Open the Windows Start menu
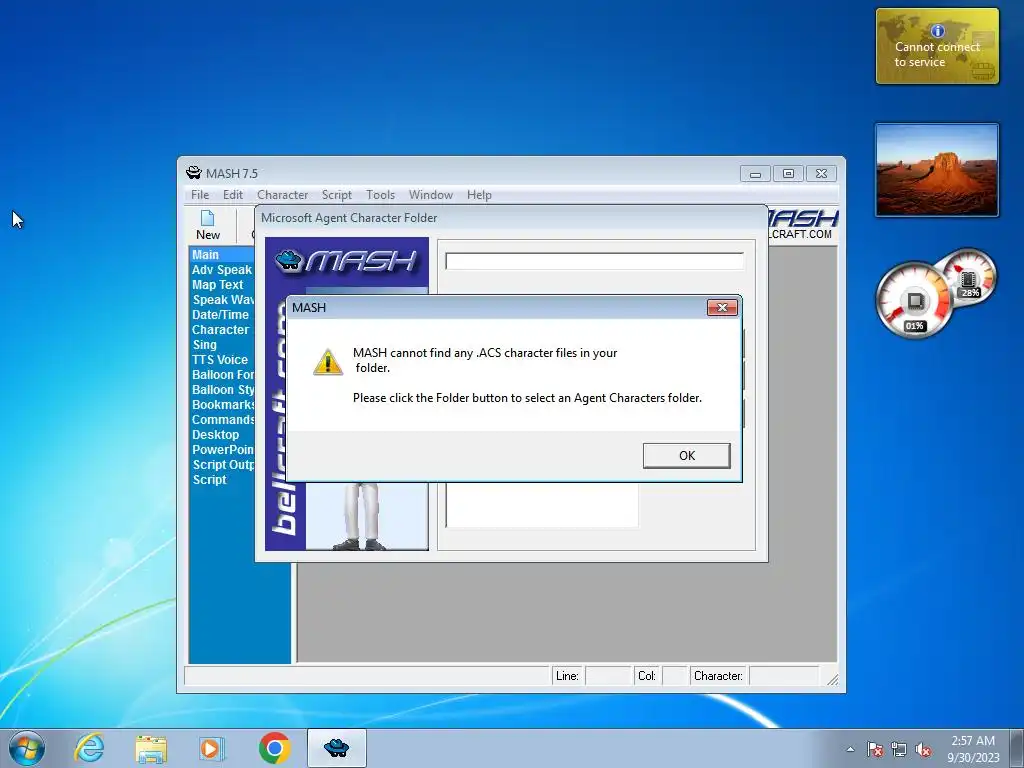Screen dimensions: 1024x768 click(x=27, y=748)
